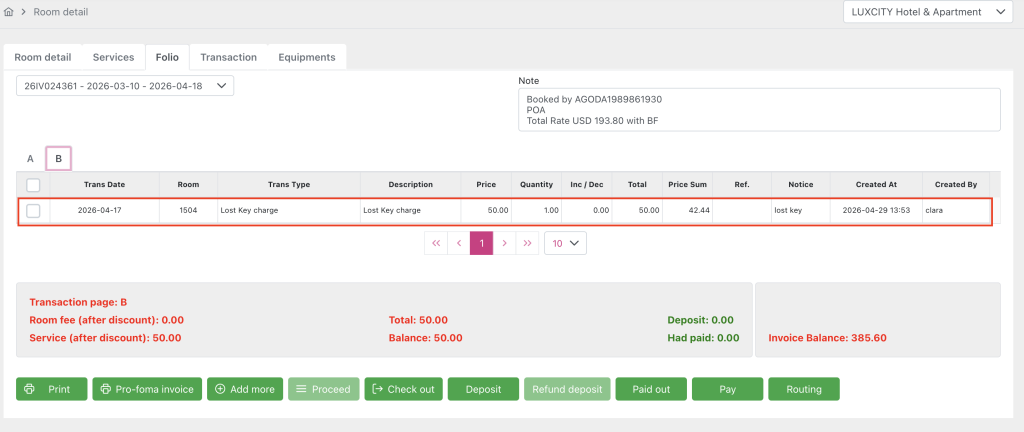Click Add more button

coord(244,389)
